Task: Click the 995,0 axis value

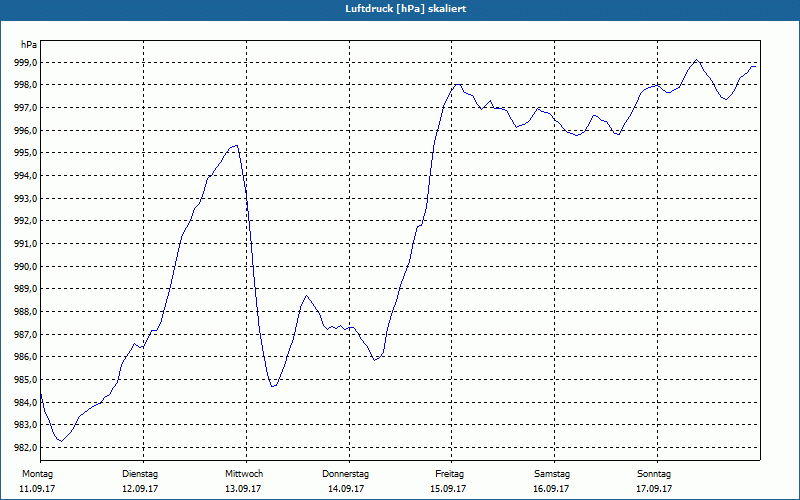Action: tap(28, 153)
